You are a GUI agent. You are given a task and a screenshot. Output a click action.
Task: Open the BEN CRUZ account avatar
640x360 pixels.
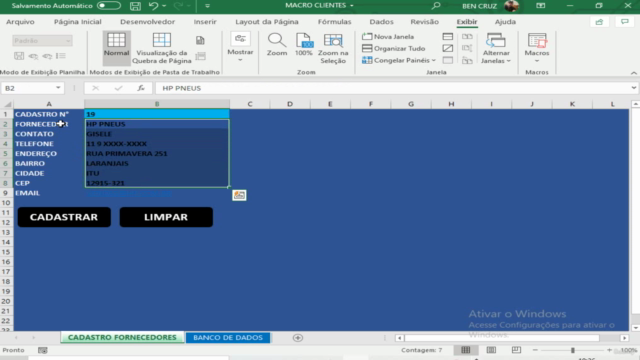point(511,6)
